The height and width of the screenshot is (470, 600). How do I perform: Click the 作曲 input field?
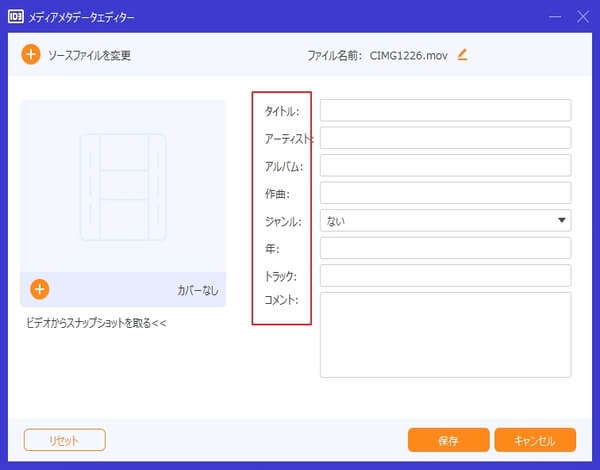click(x=445, y=193)
